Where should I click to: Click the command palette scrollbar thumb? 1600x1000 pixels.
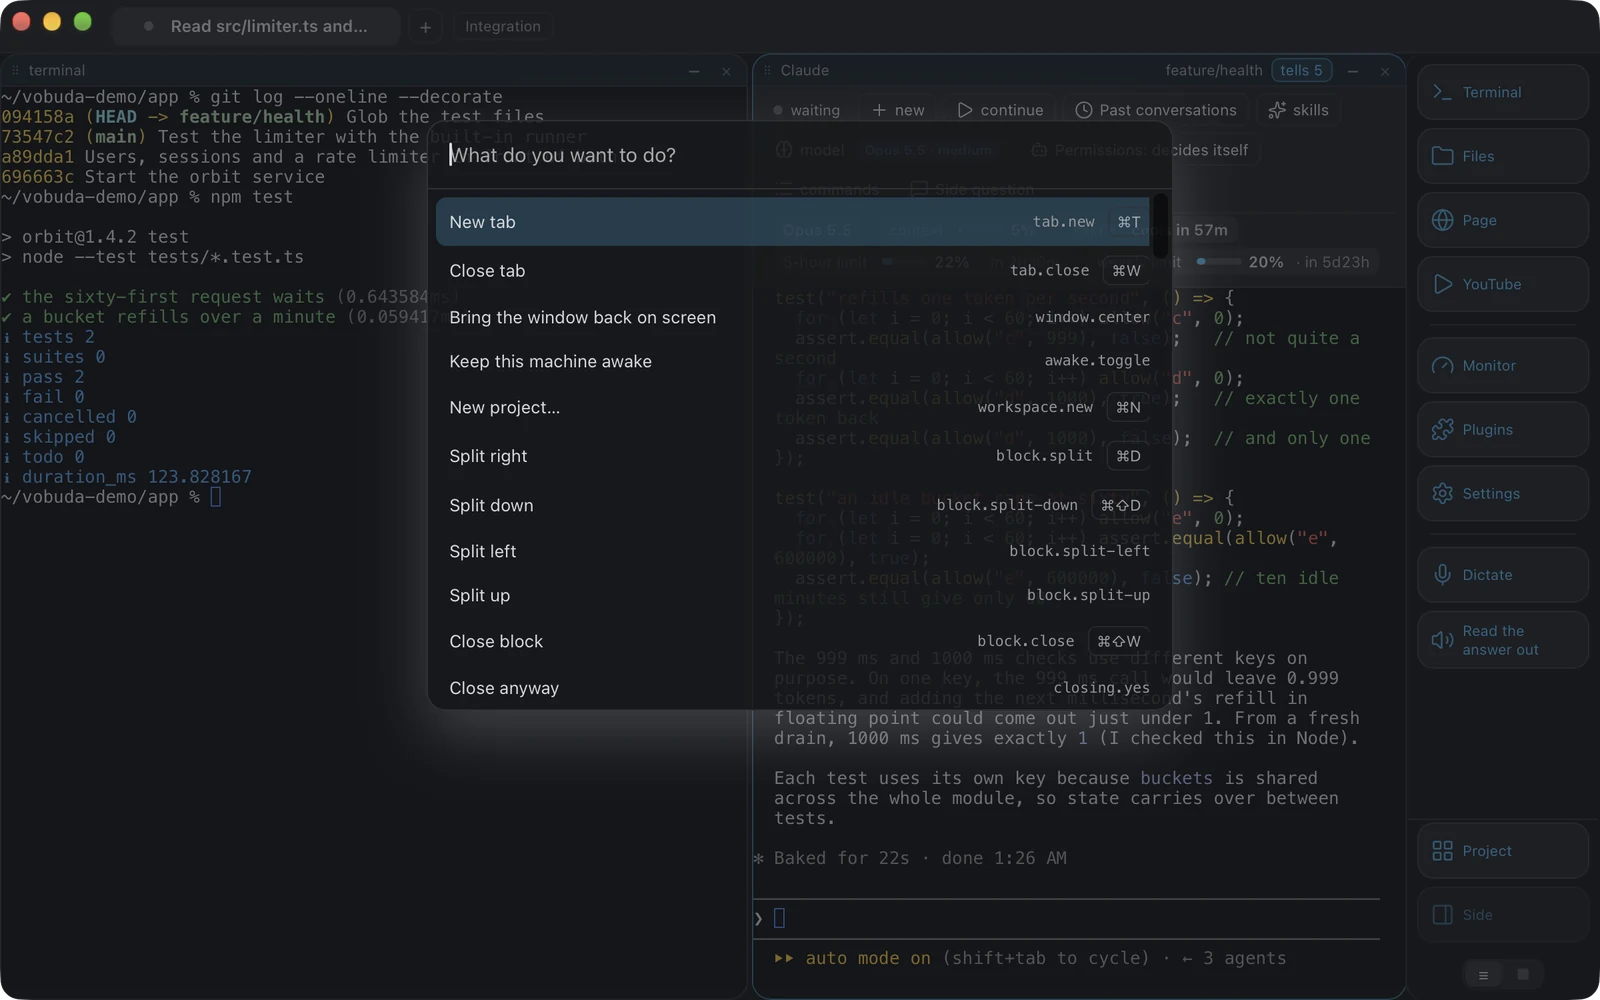(1160, 227)
